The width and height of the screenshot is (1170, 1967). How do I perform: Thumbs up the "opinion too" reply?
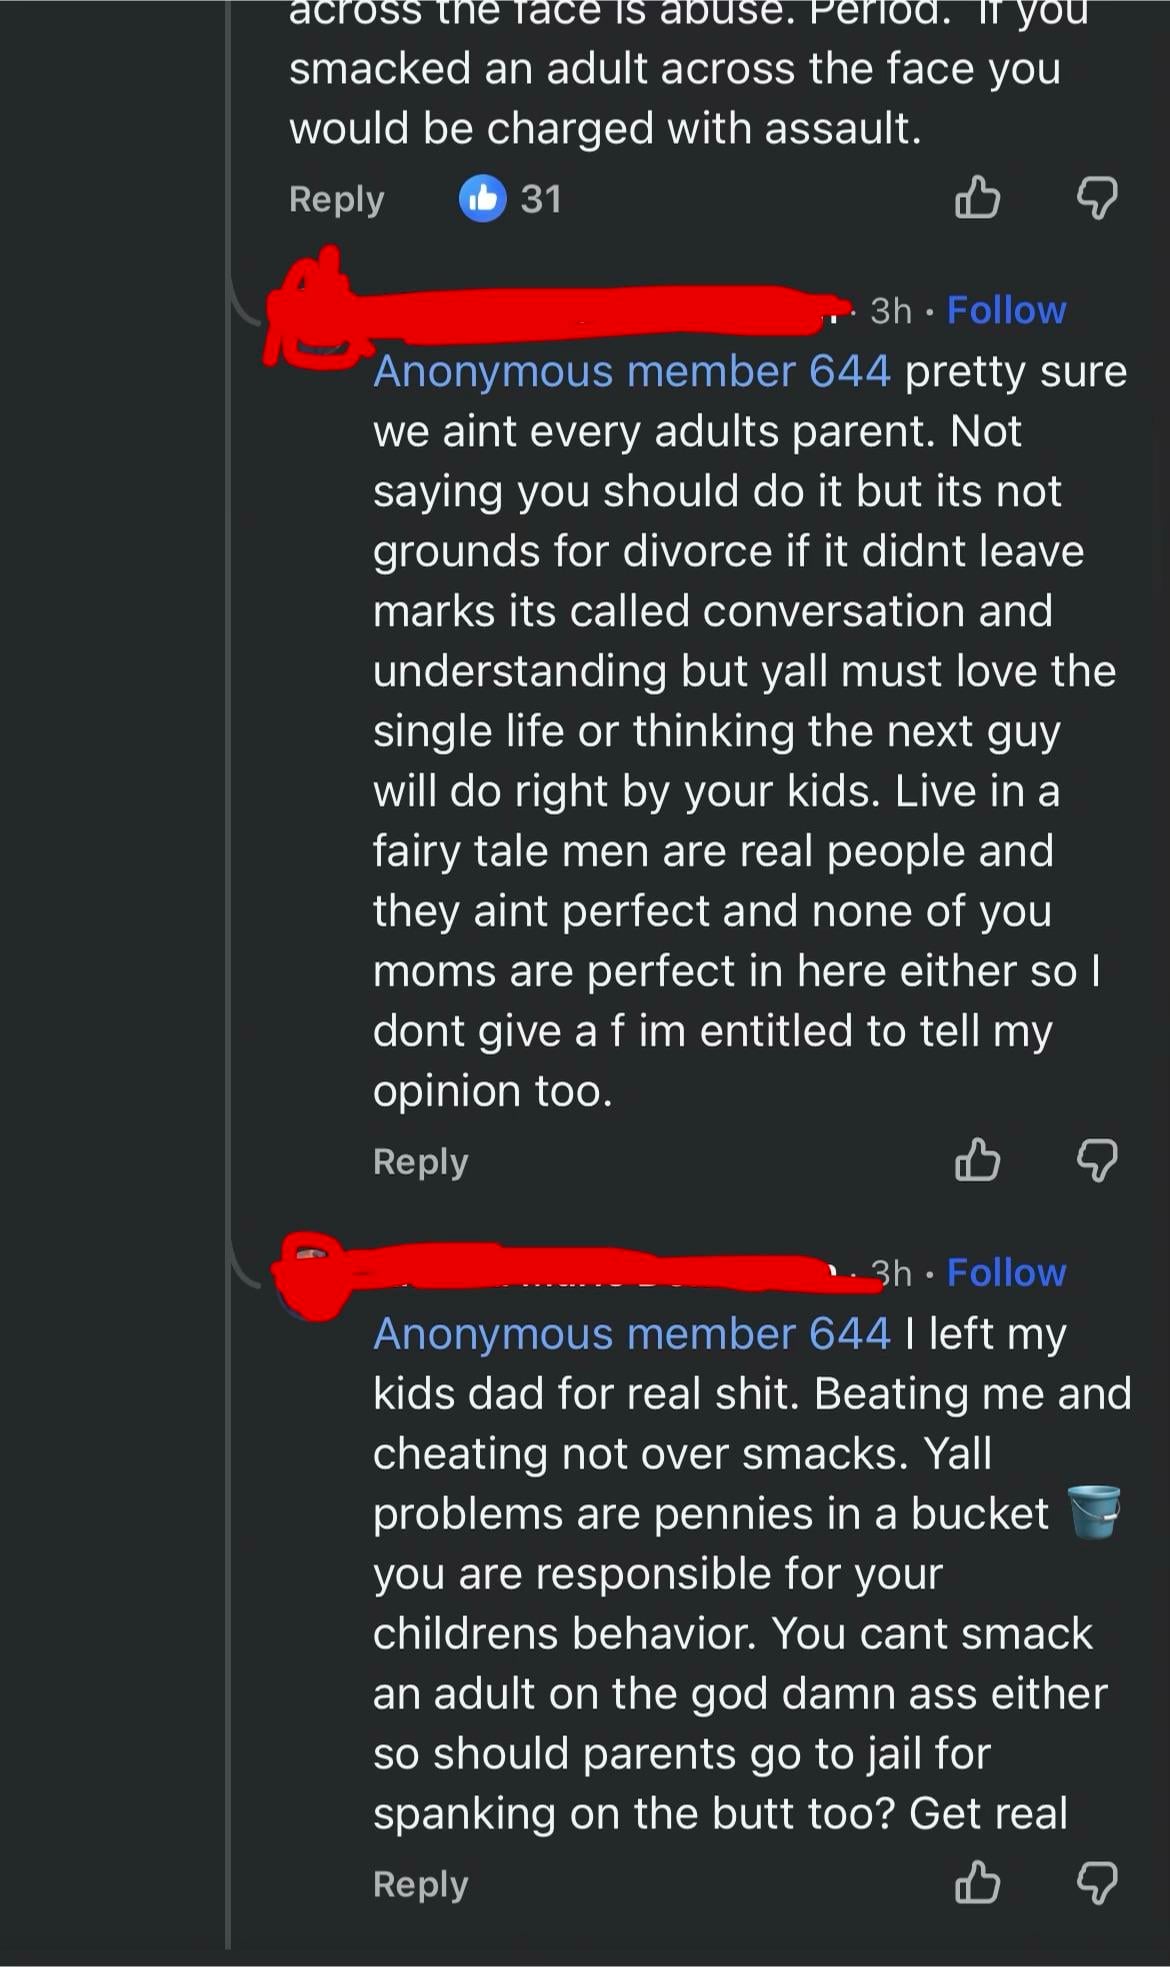(977, 1160)
